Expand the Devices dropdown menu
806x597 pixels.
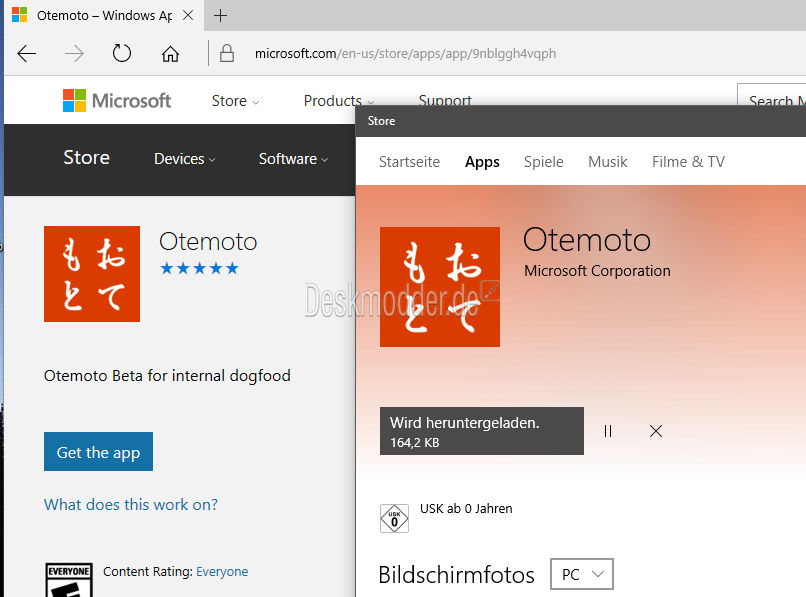click(184, 159)
